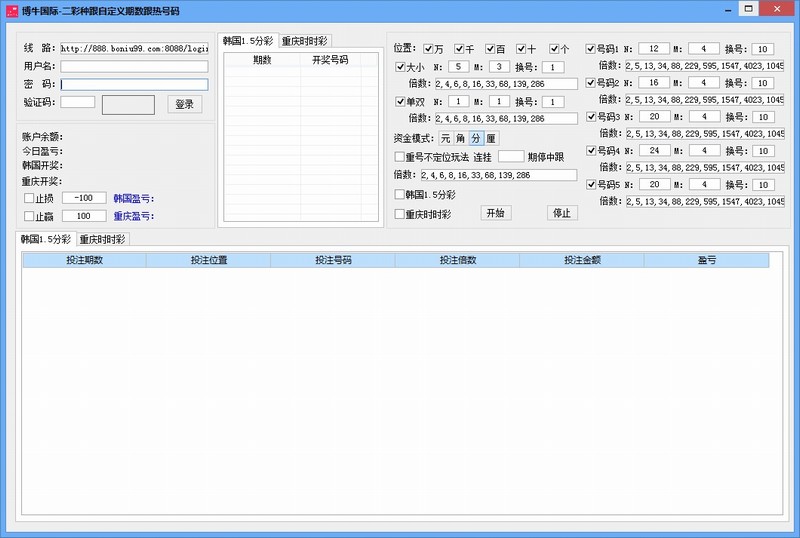Click the 密码 password input field
Screen dimensions: 800x538
point(134,85)
